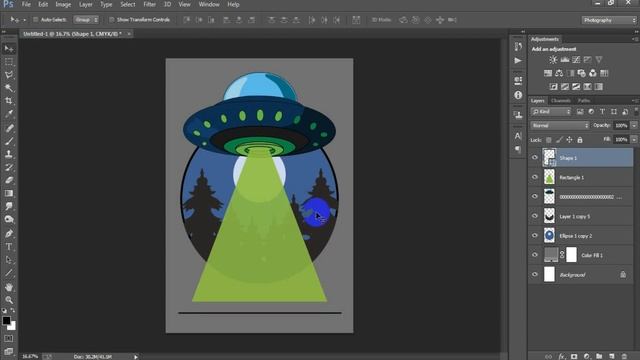The height and width of the screenshot is (360, 640).
Task: Add Brightness/Contrast adjustment icon
Action: [553, 60]
